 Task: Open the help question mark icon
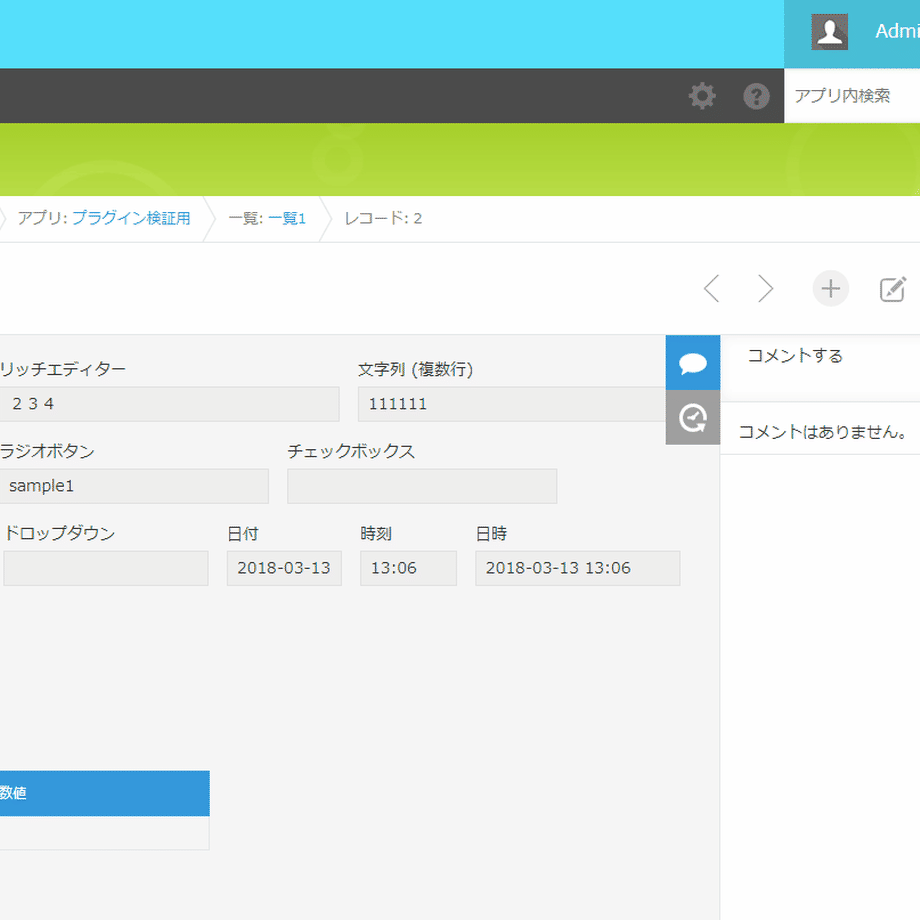tap(756, 96)
